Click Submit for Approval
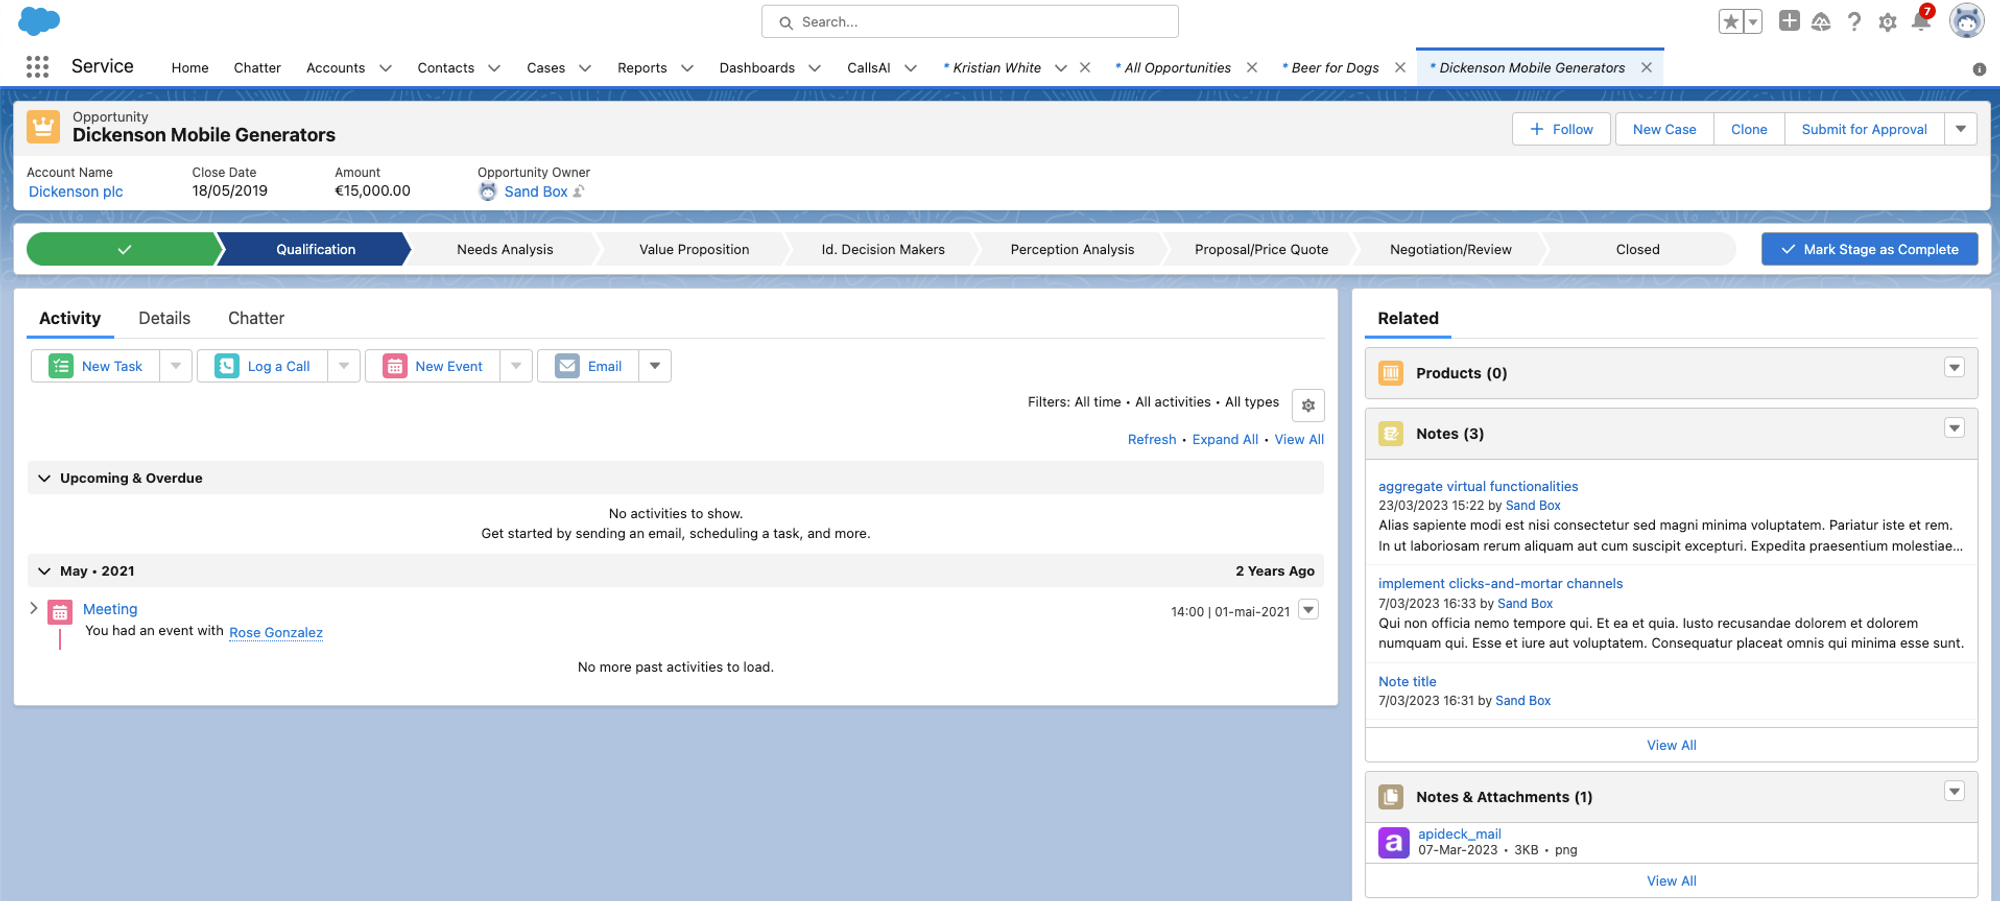Image resolution: width=2000 pixels, height=901 pixels. pos(1864,129)
